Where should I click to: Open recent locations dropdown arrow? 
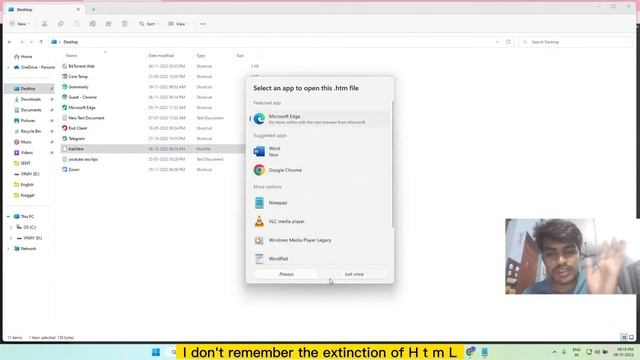(31, 42)
